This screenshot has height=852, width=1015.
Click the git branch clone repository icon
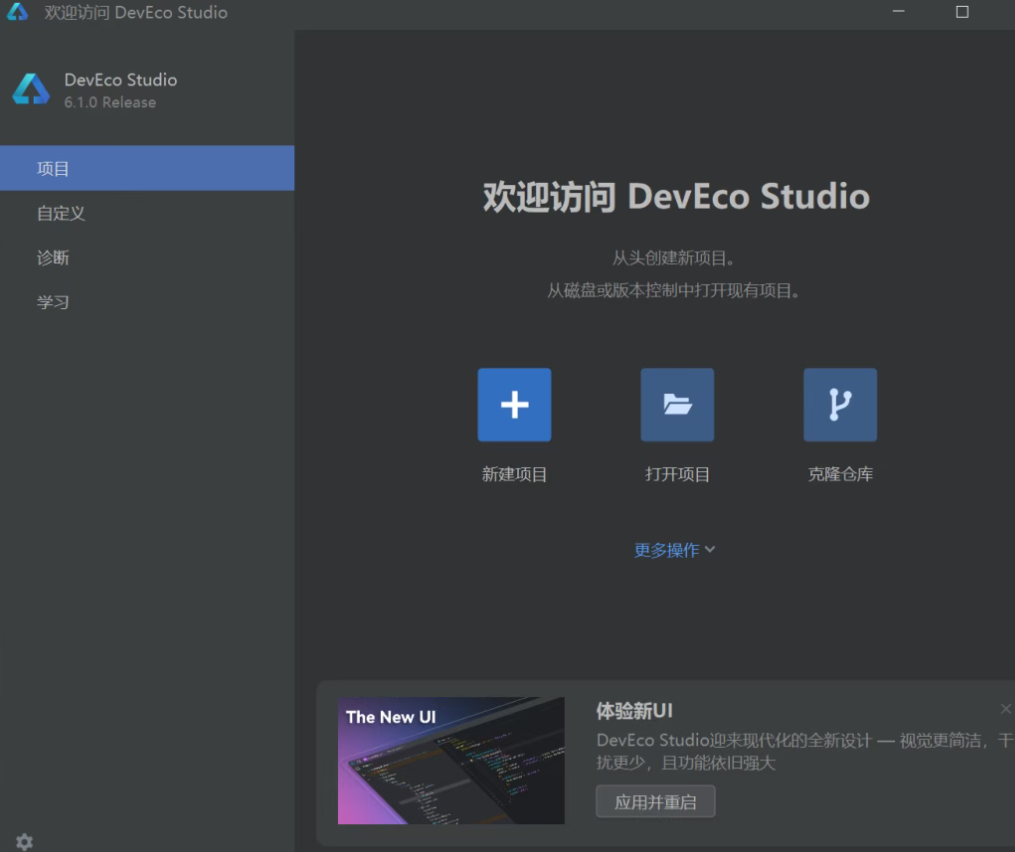(x=840, y=405)
